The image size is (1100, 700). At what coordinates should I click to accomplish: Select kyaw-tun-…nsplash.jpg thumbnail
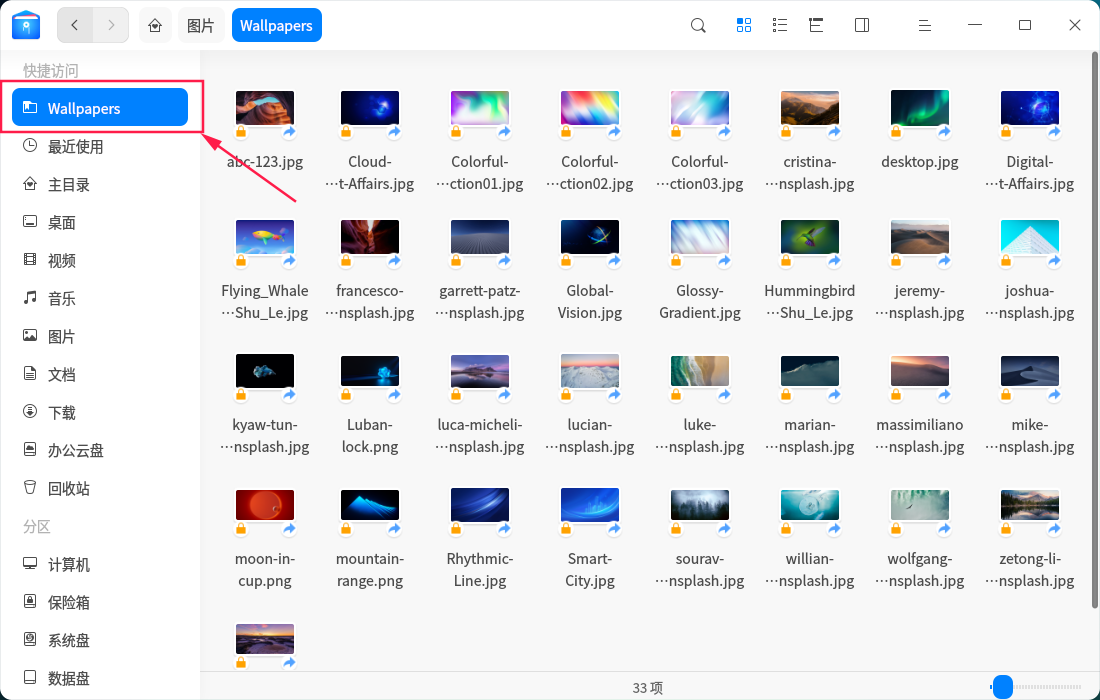pos(264,370)
